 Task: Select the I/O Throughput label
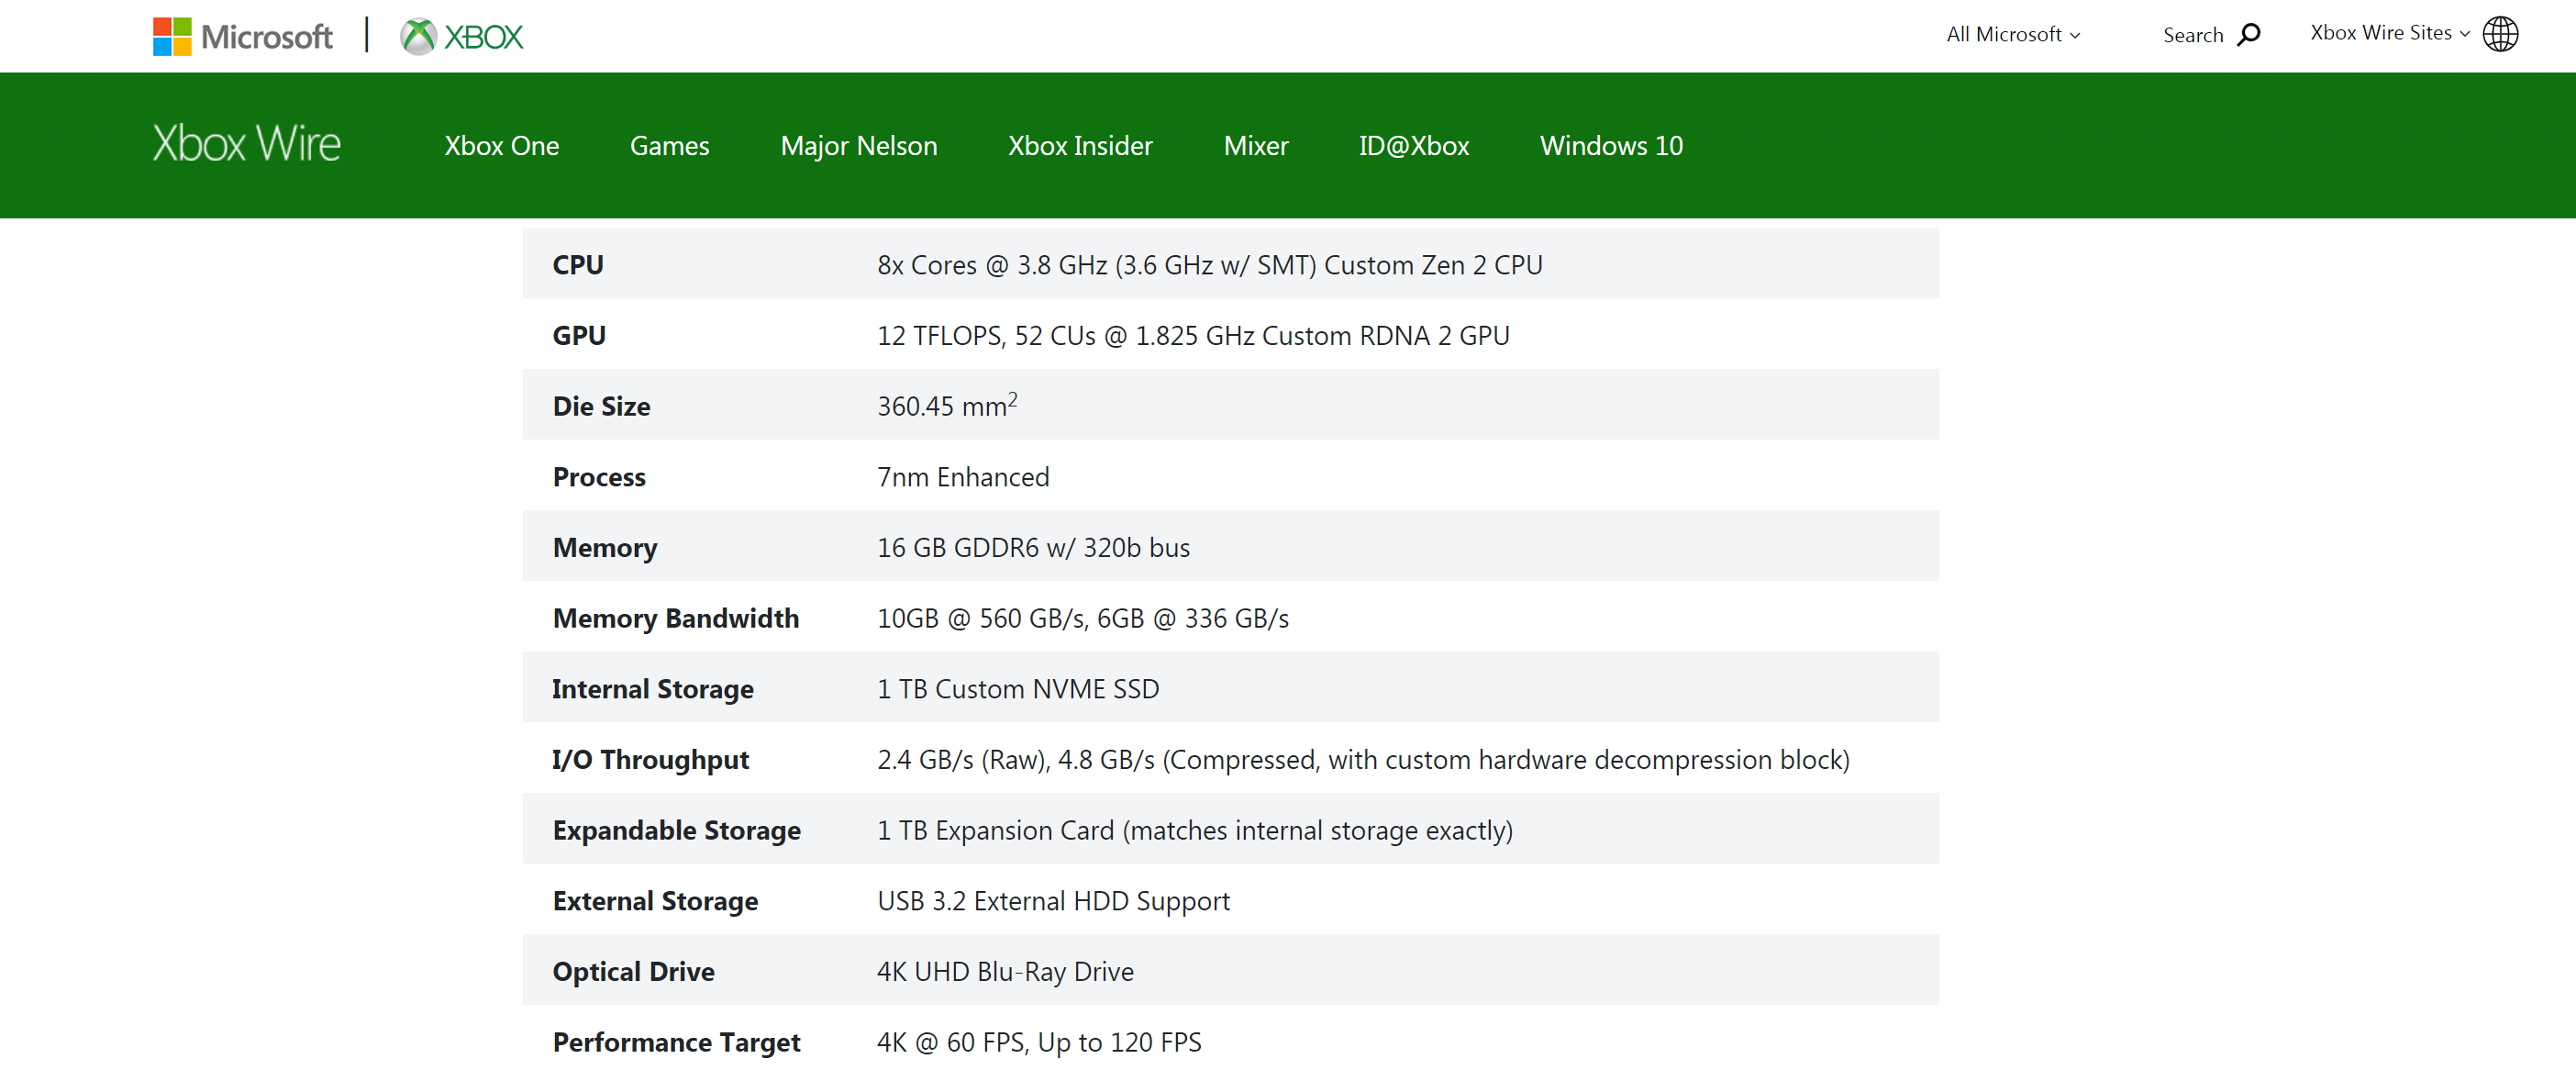650,760
